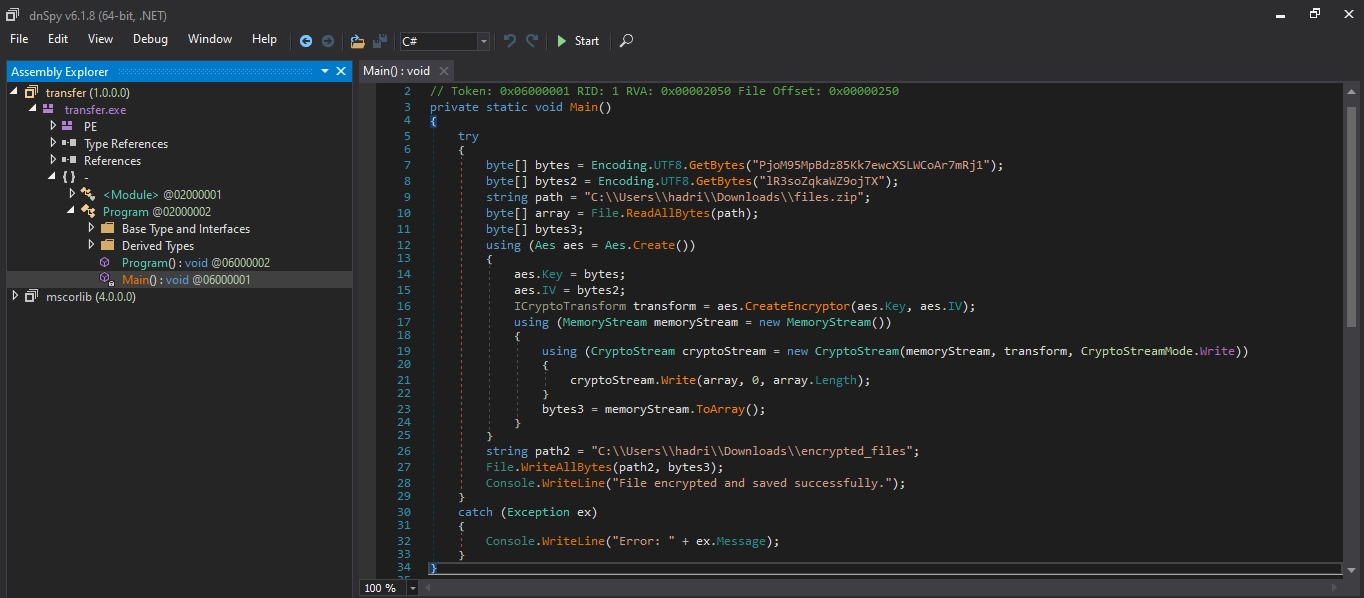Click the Undo toolbar icon
This screenshot has height=598, width=1364.
(x=510, y=41)
